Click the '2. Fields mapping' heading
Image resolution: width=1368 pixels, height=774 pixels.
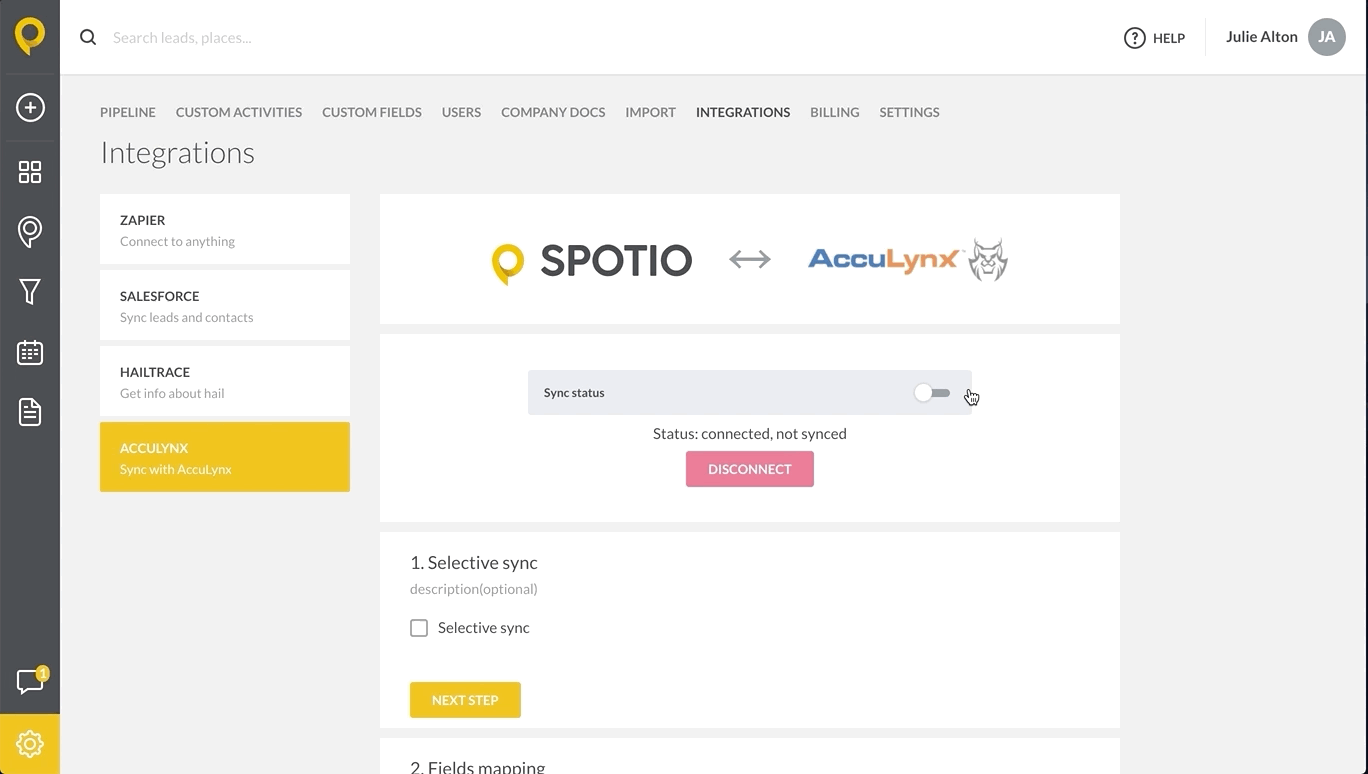[x=478, y=766]
